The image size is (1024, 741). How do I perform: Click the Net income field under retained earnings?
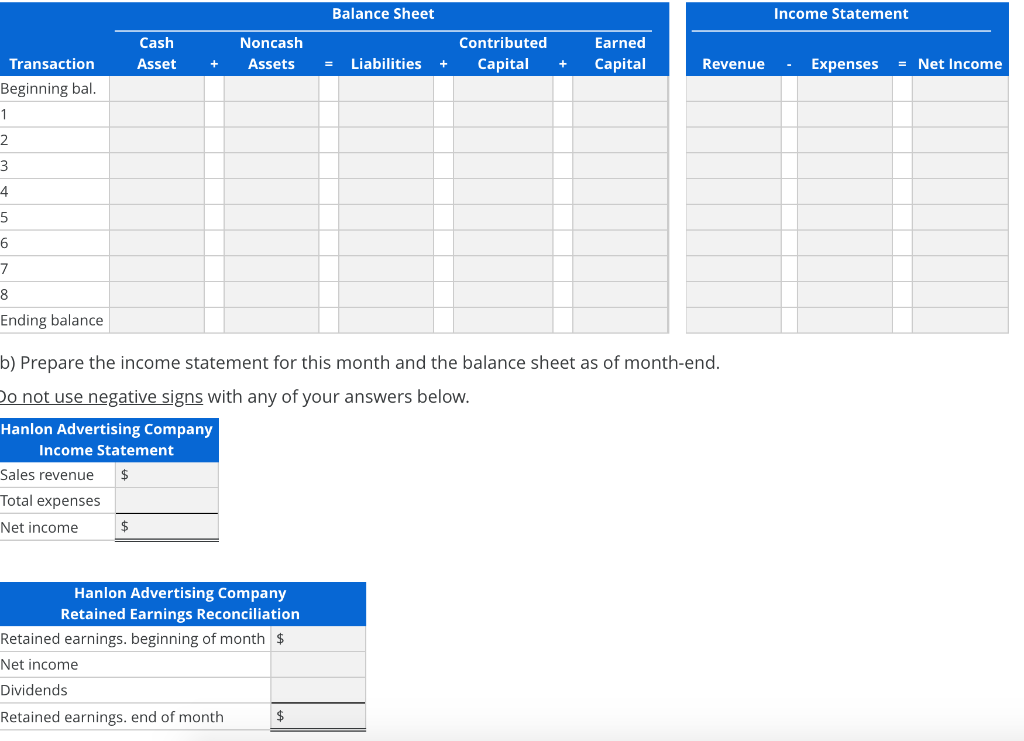point(318,664)
